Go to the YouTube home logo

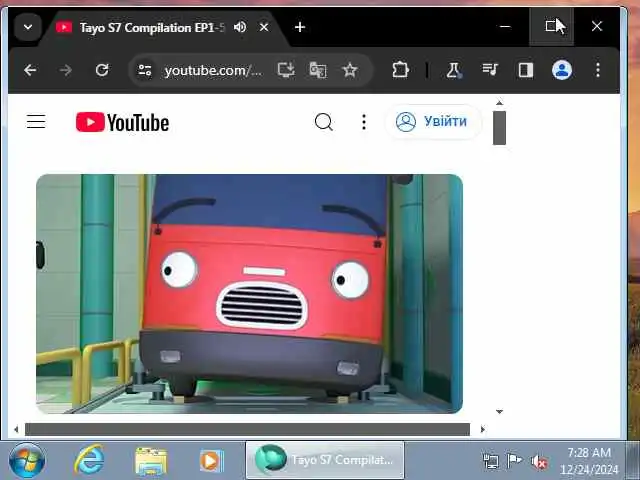[122, 122]
